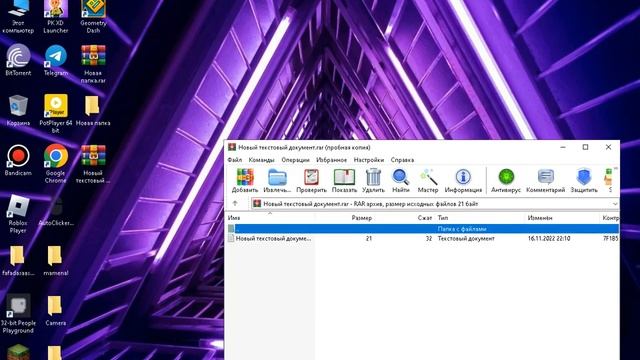
Task: Select the Новый текстовый rar desktop icon
Action: pyautogui.click(x=93, y=164)
